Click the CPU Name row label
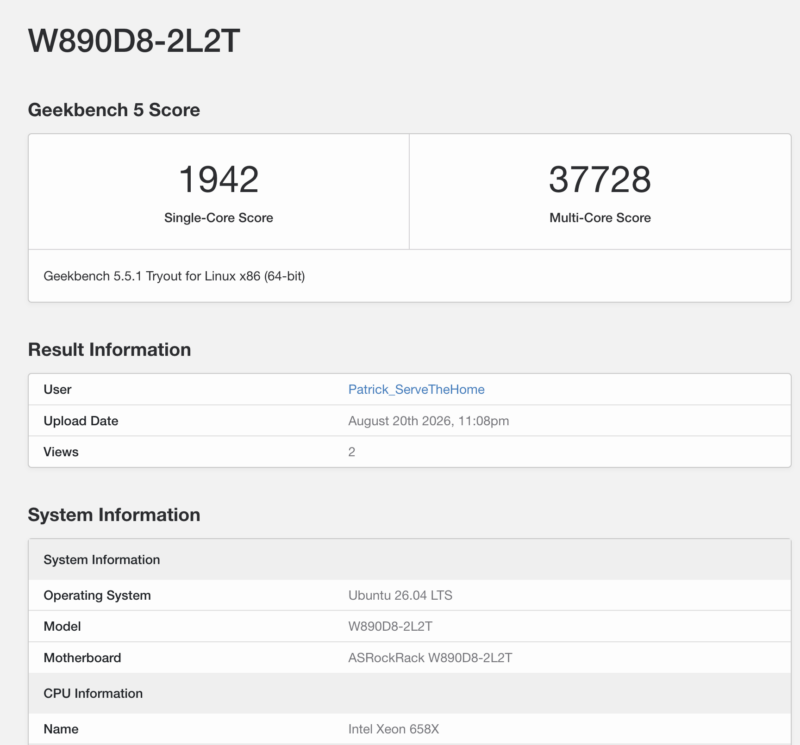The width and height of the screenshot is (800, 745). (61, 729)
